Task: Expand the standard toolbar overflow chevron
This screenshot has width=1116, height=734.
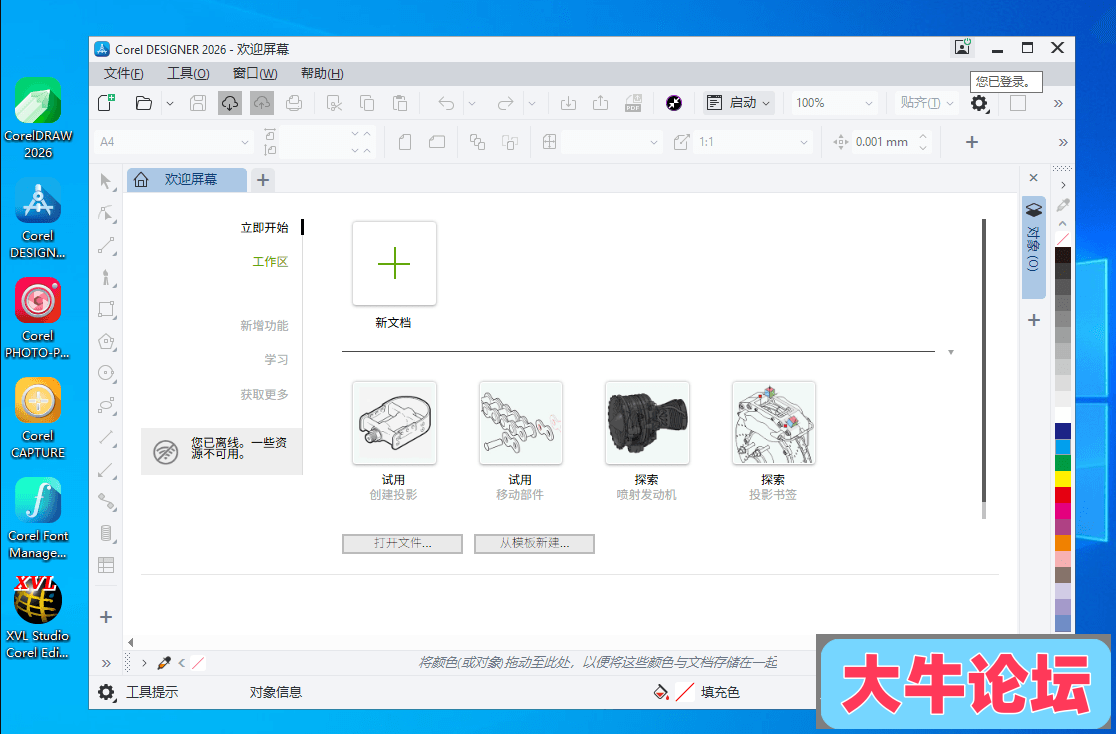Action: [1058, 103]
